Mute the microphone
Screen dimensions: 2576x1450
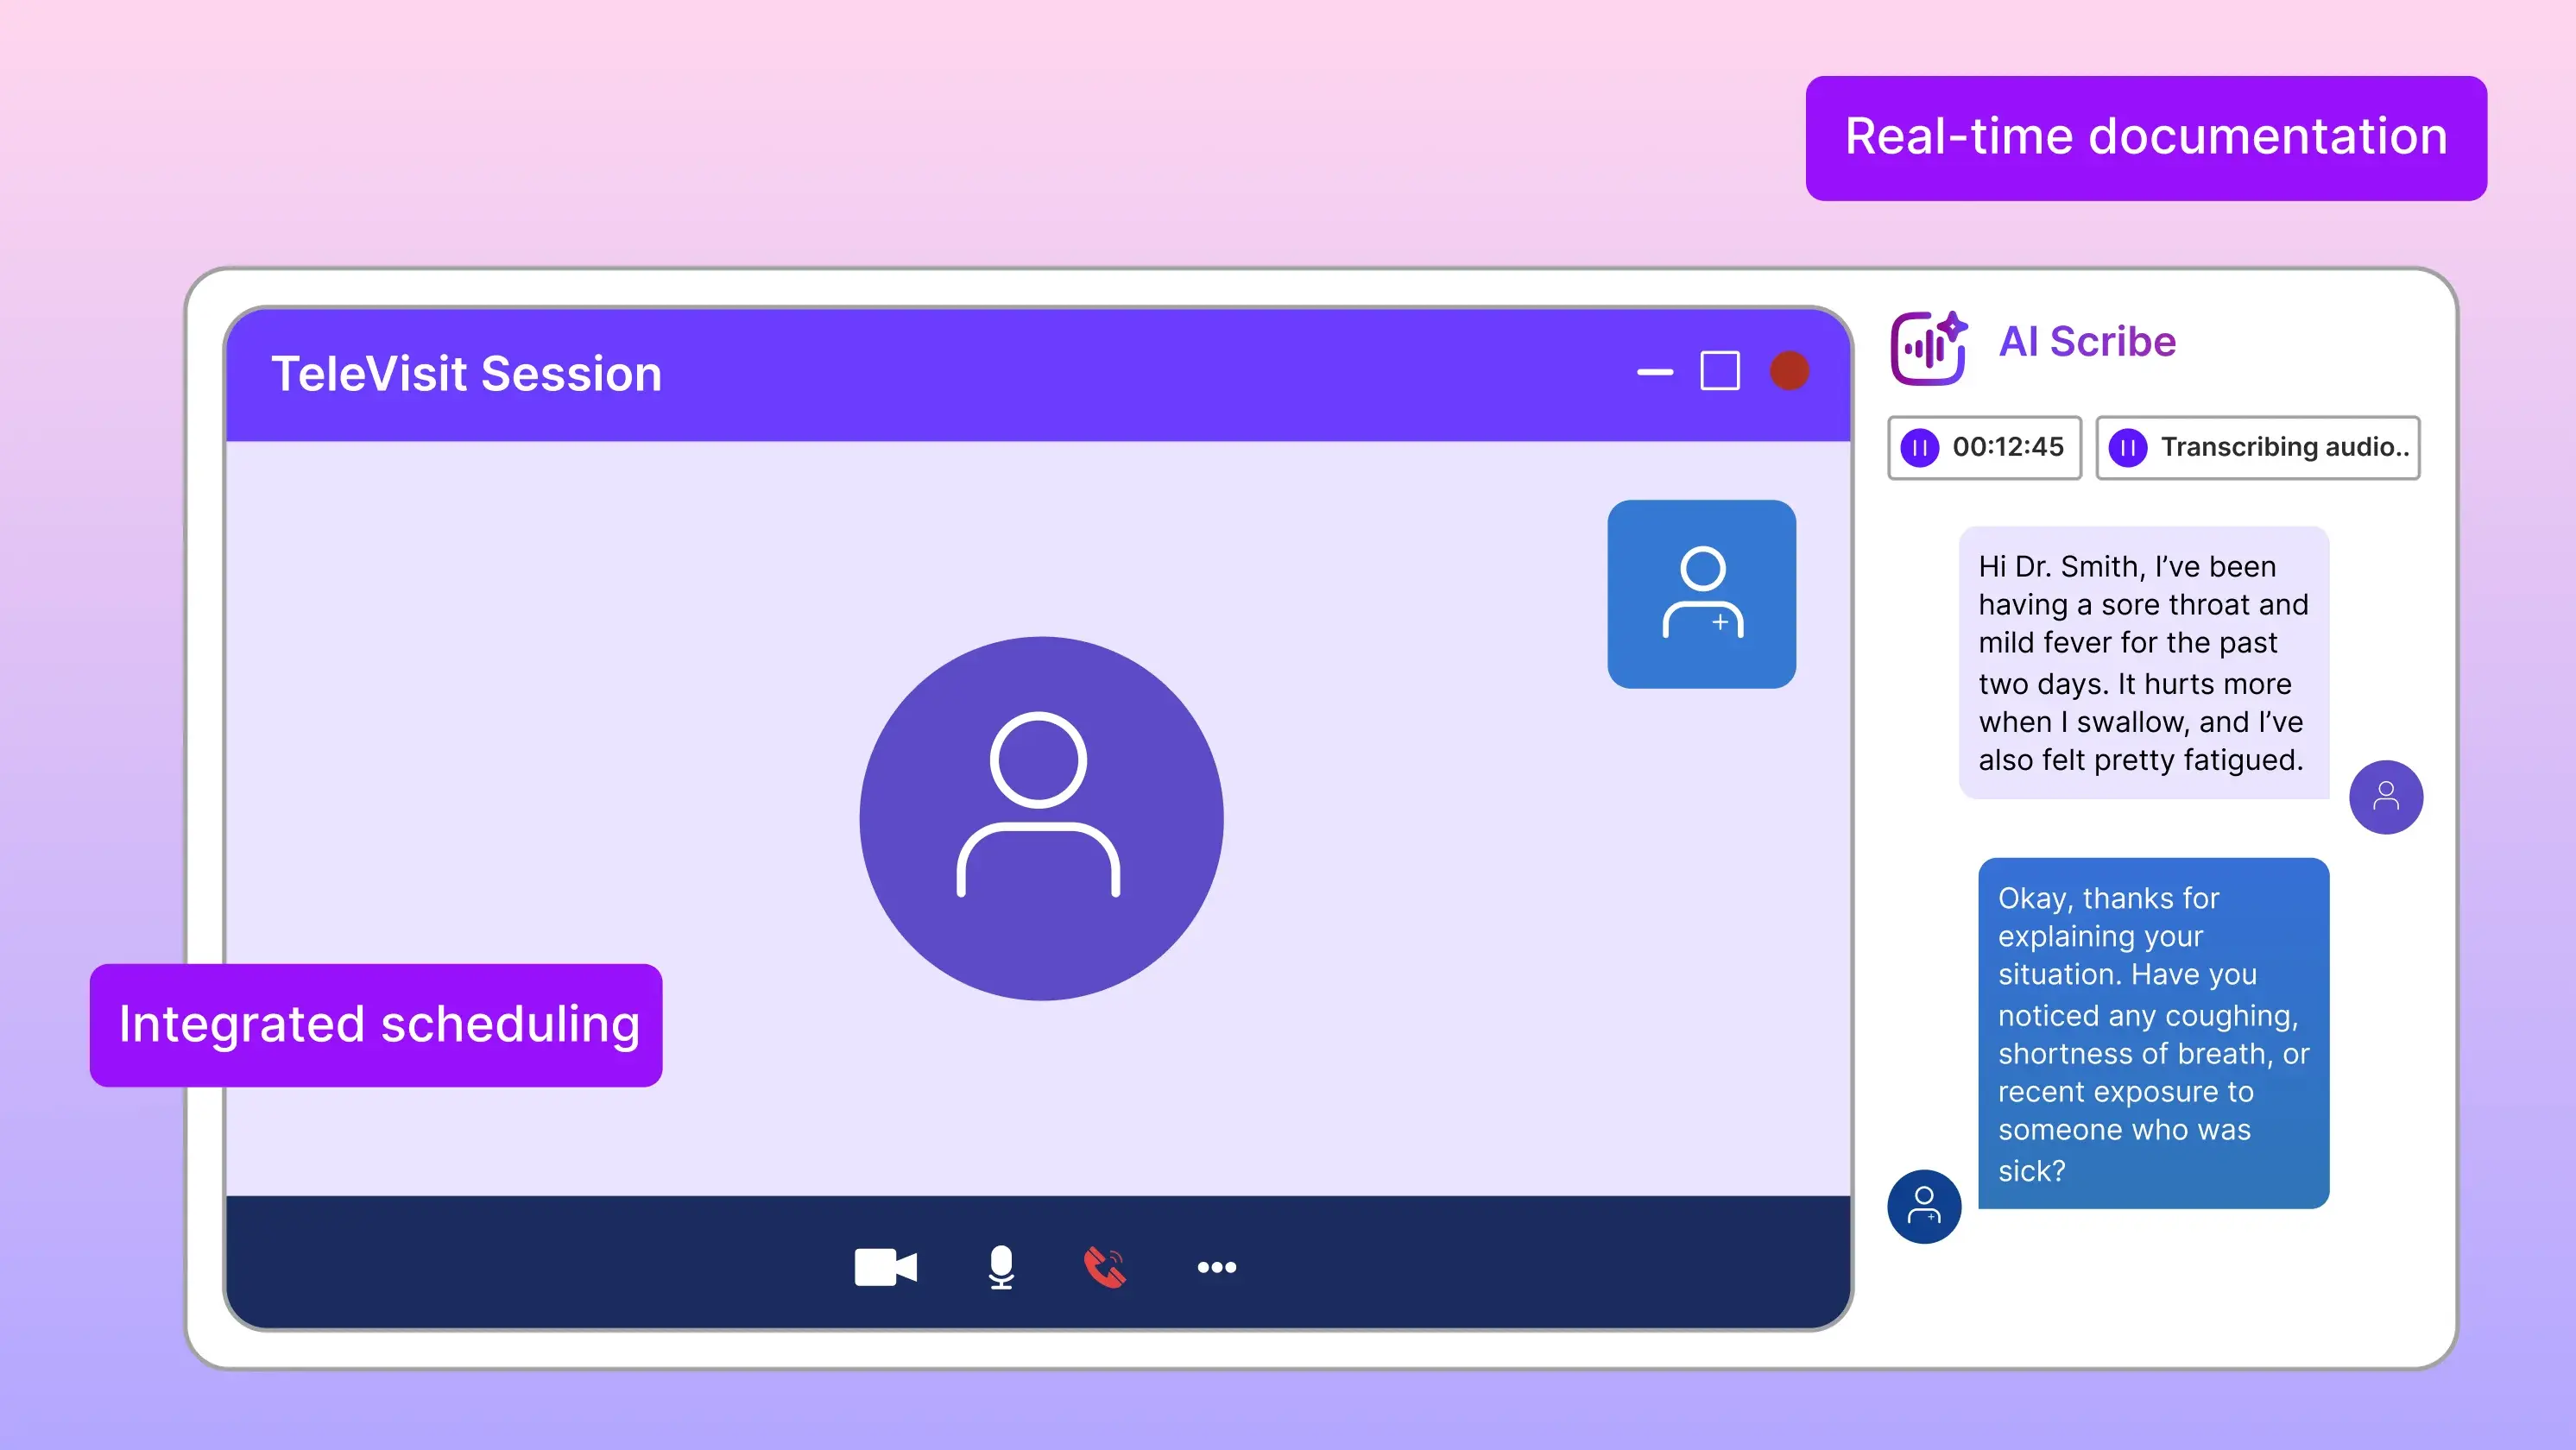[1001, 1267]
